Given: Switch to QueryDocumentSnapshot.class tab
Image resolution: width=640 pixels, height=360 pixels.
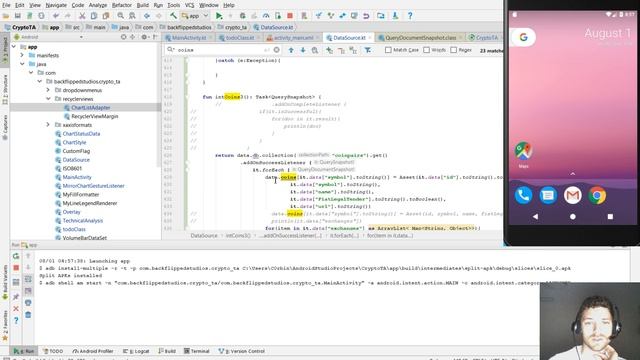Looking at the screenshot, I should (420, 38).
